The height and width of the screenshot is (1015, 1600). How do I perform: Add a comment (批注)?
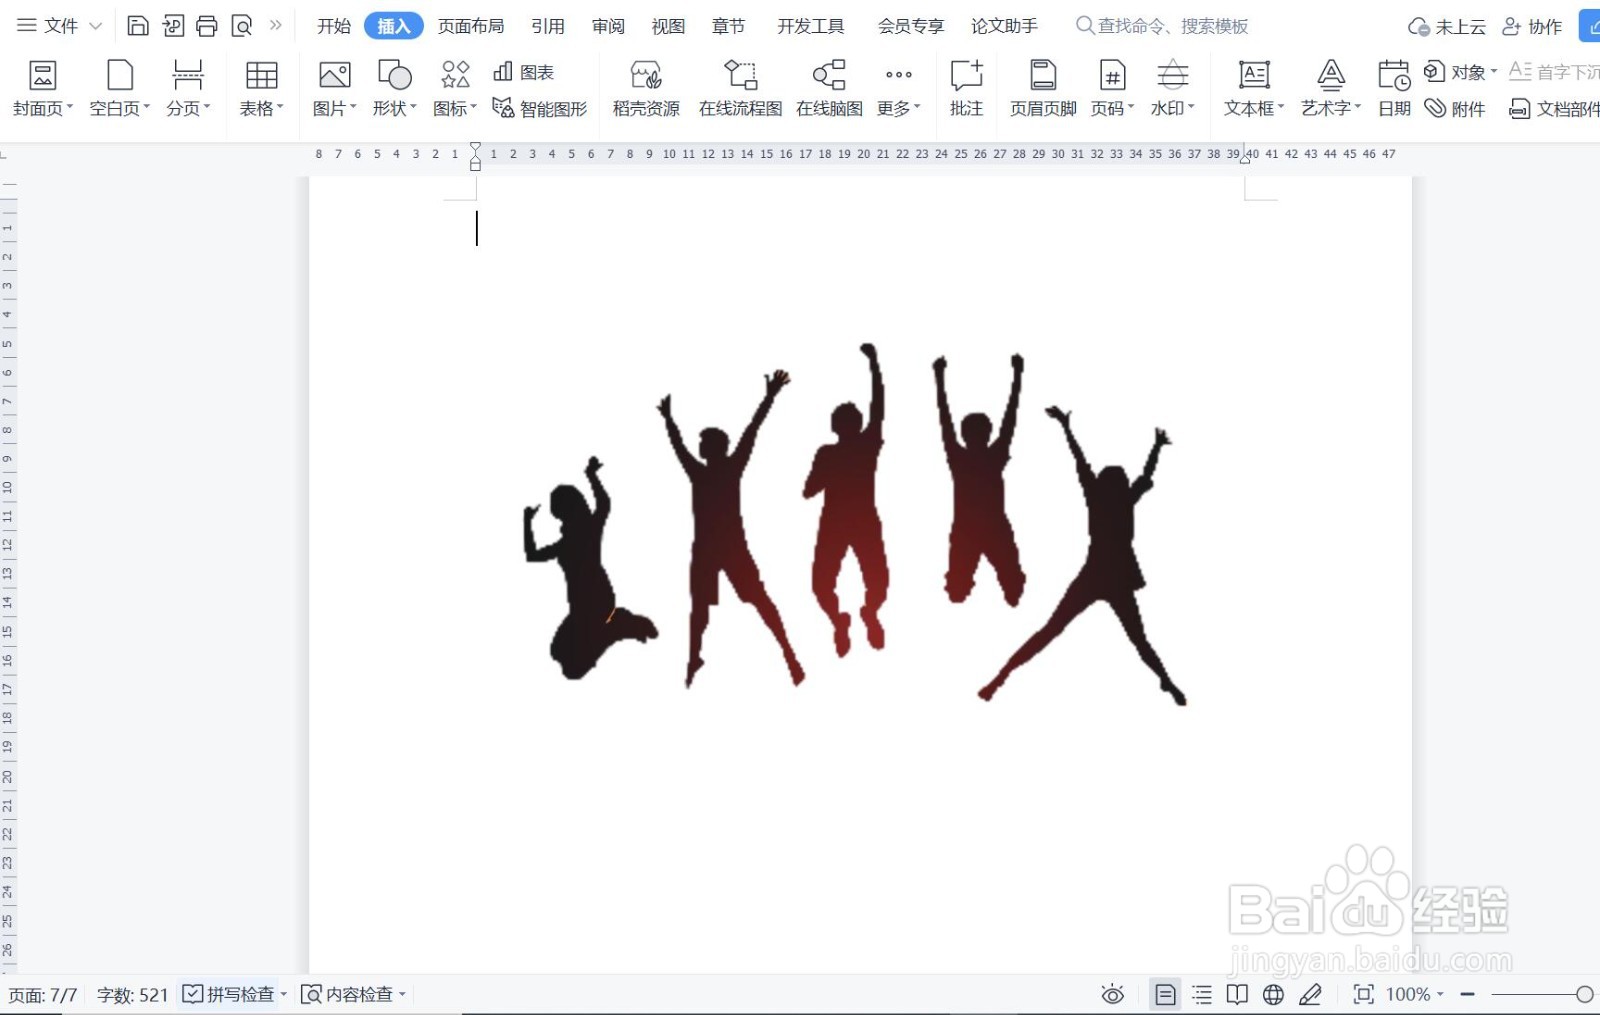click(x=966, y=88)
